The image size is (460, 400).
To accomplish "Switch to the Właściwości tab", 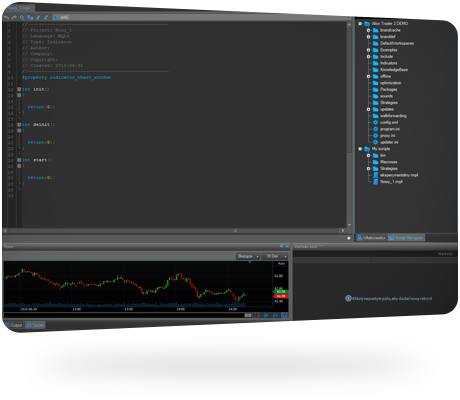I will tap(371, 238).
